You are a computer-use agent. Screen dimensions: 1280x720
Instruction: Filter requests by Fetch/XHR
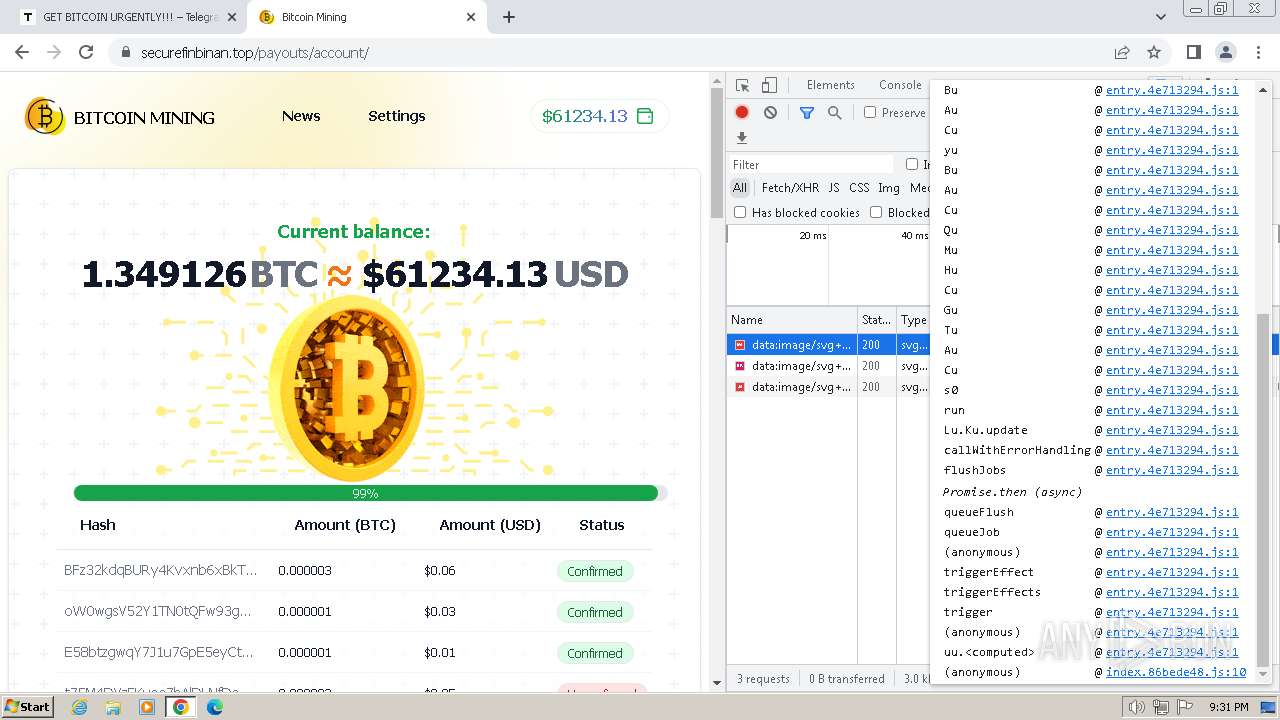(790, 188)
